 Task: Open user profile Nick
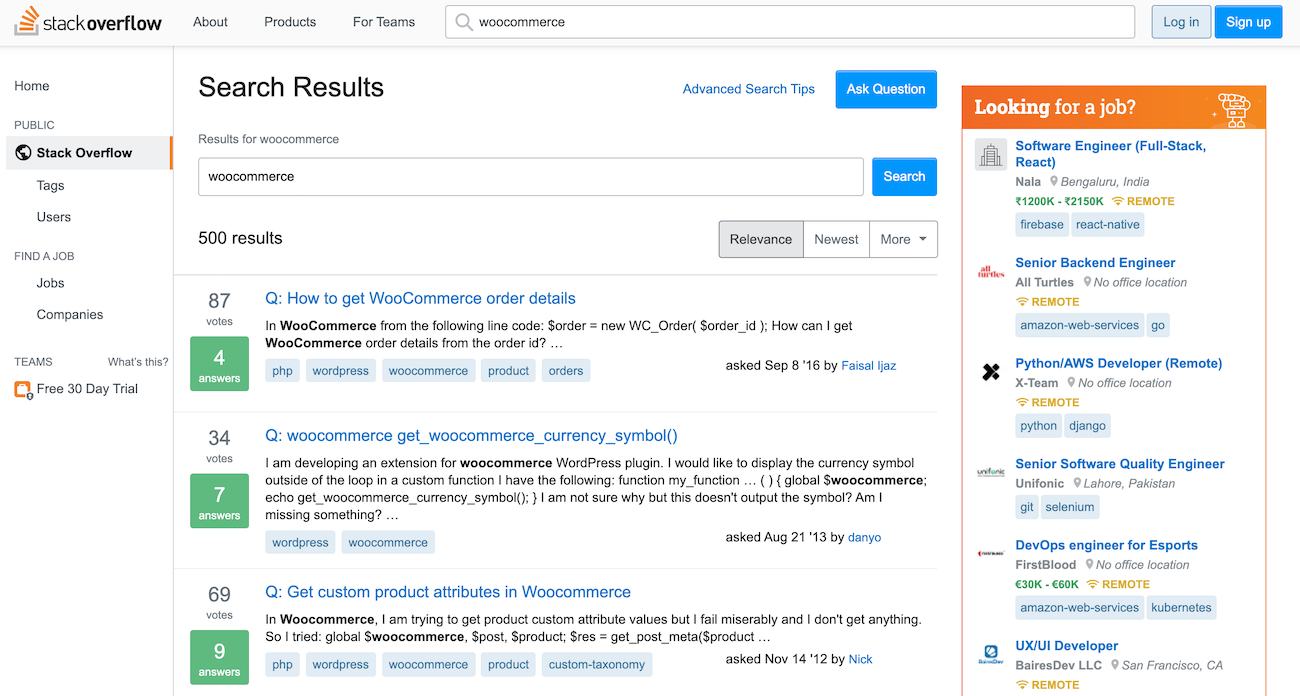pyautogui.click(x=861, y=659)
